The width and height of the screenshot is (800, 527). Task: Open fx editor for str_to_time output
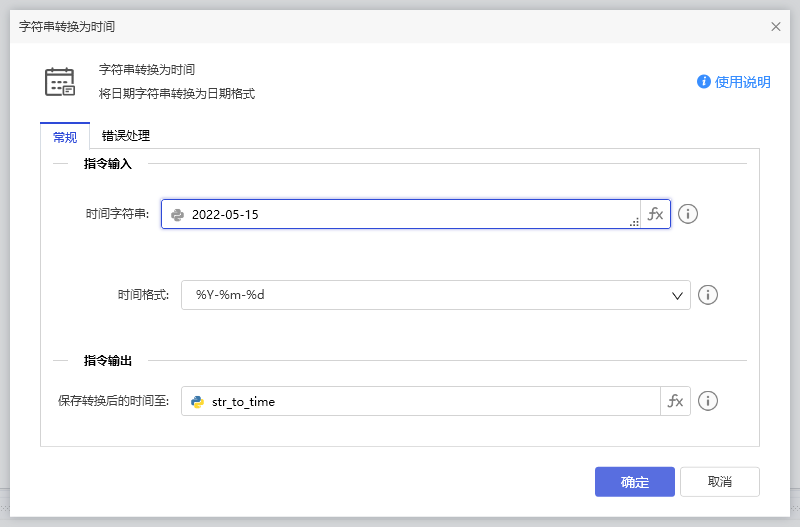[x=675, y=402]
